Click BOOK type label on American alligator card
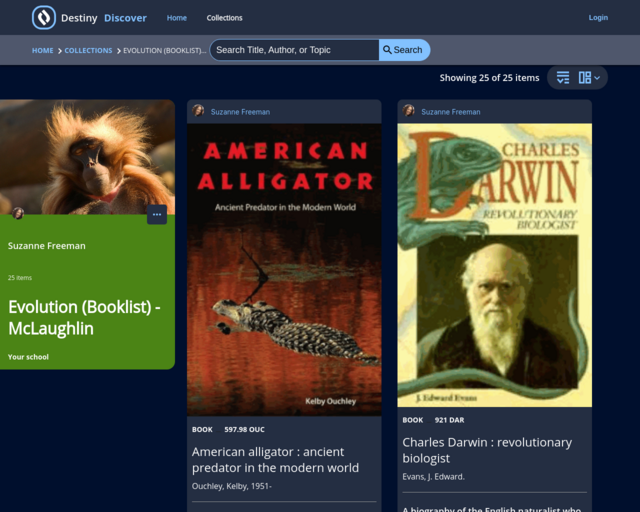640x512 pixels. coord(202,430)
